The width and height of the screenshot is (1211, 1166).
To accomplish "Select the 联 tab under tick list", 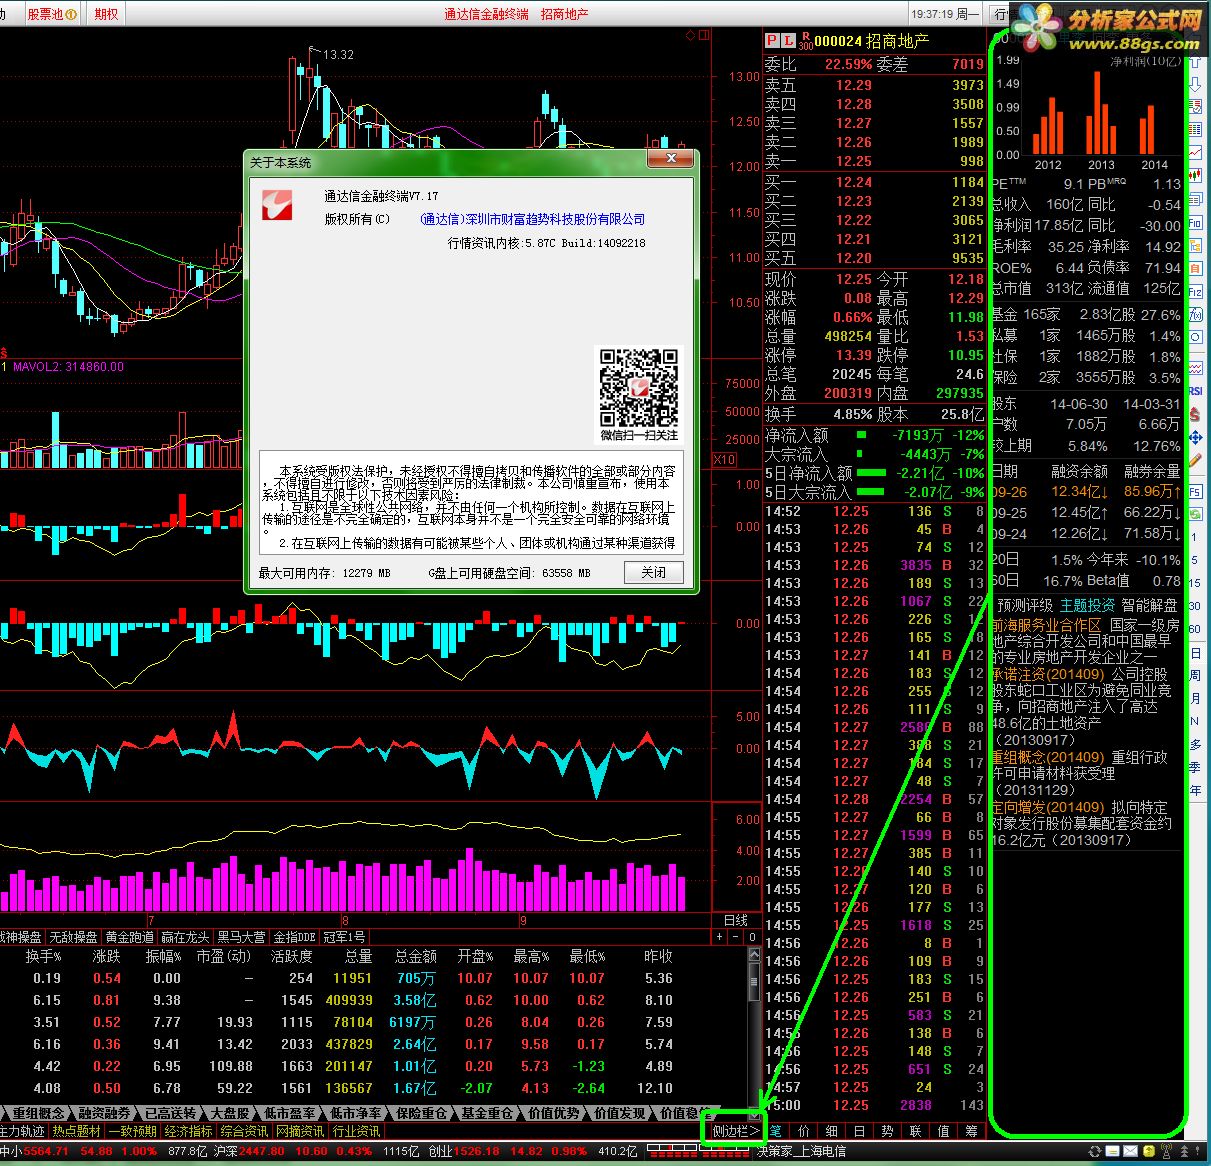I will click(x=916, y=1131).
